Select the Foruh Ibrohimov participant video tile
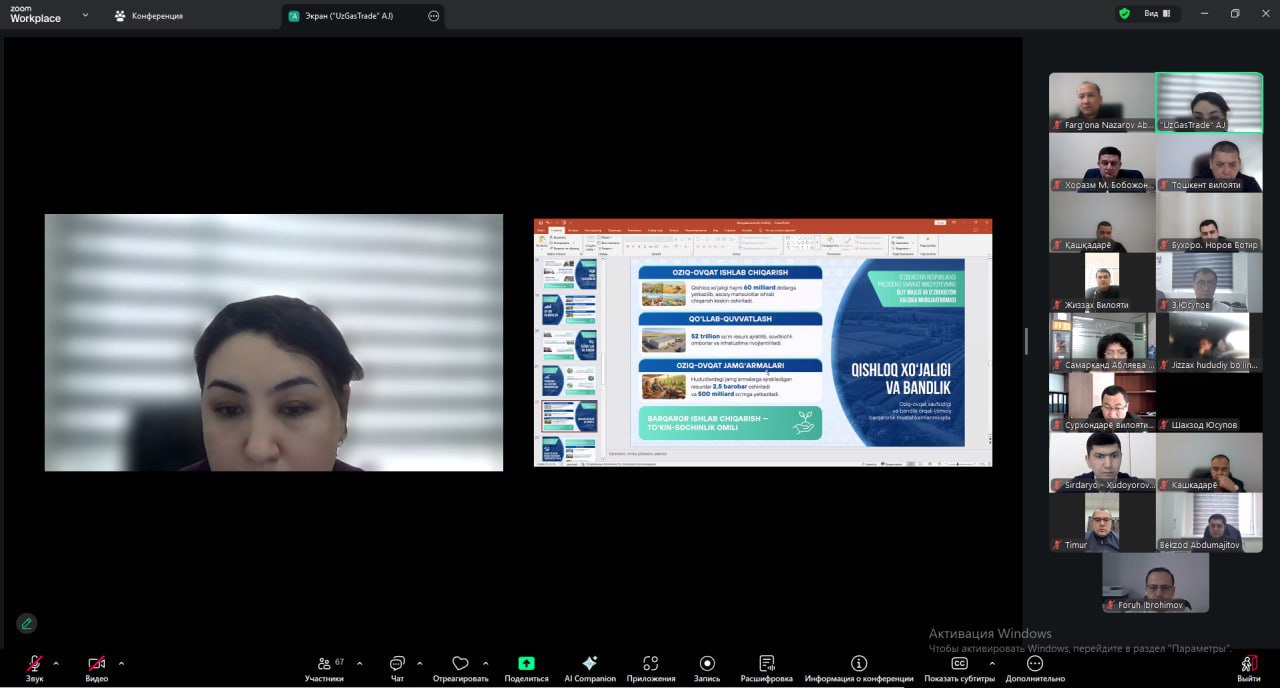1280x688 pixels. click(1155, 582)
